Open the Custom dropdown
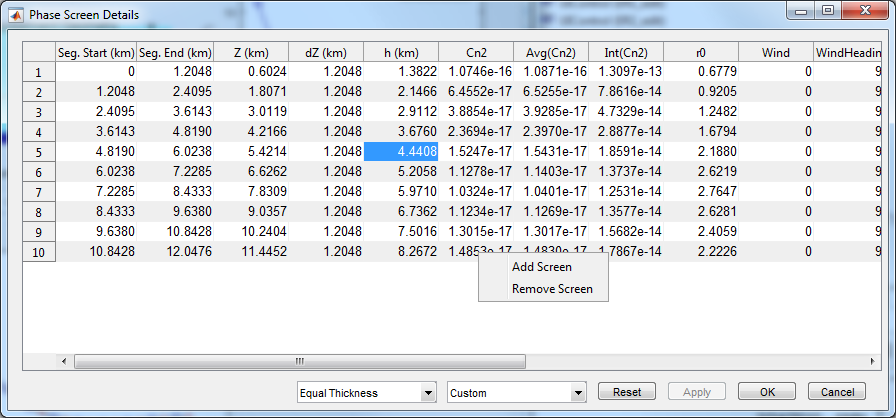Image resolution: width=896 pixels, height=418 pixels. (517, 393)
